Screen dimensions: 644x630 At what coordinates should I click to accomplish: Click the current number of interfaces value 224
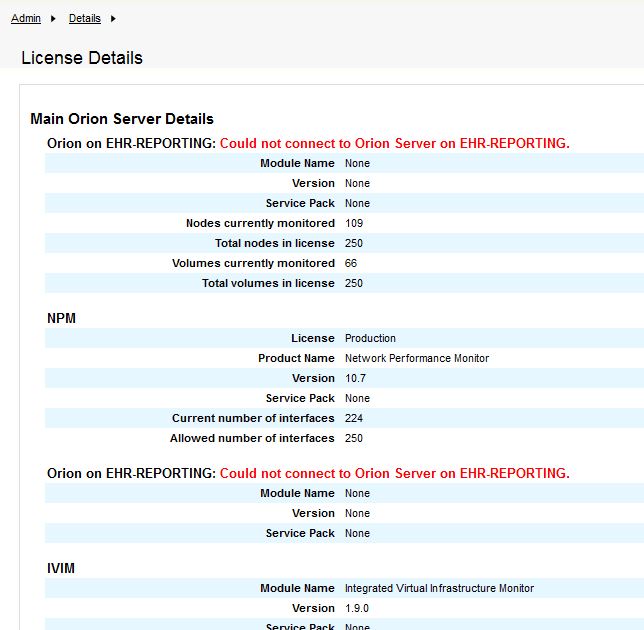[354, 418]
